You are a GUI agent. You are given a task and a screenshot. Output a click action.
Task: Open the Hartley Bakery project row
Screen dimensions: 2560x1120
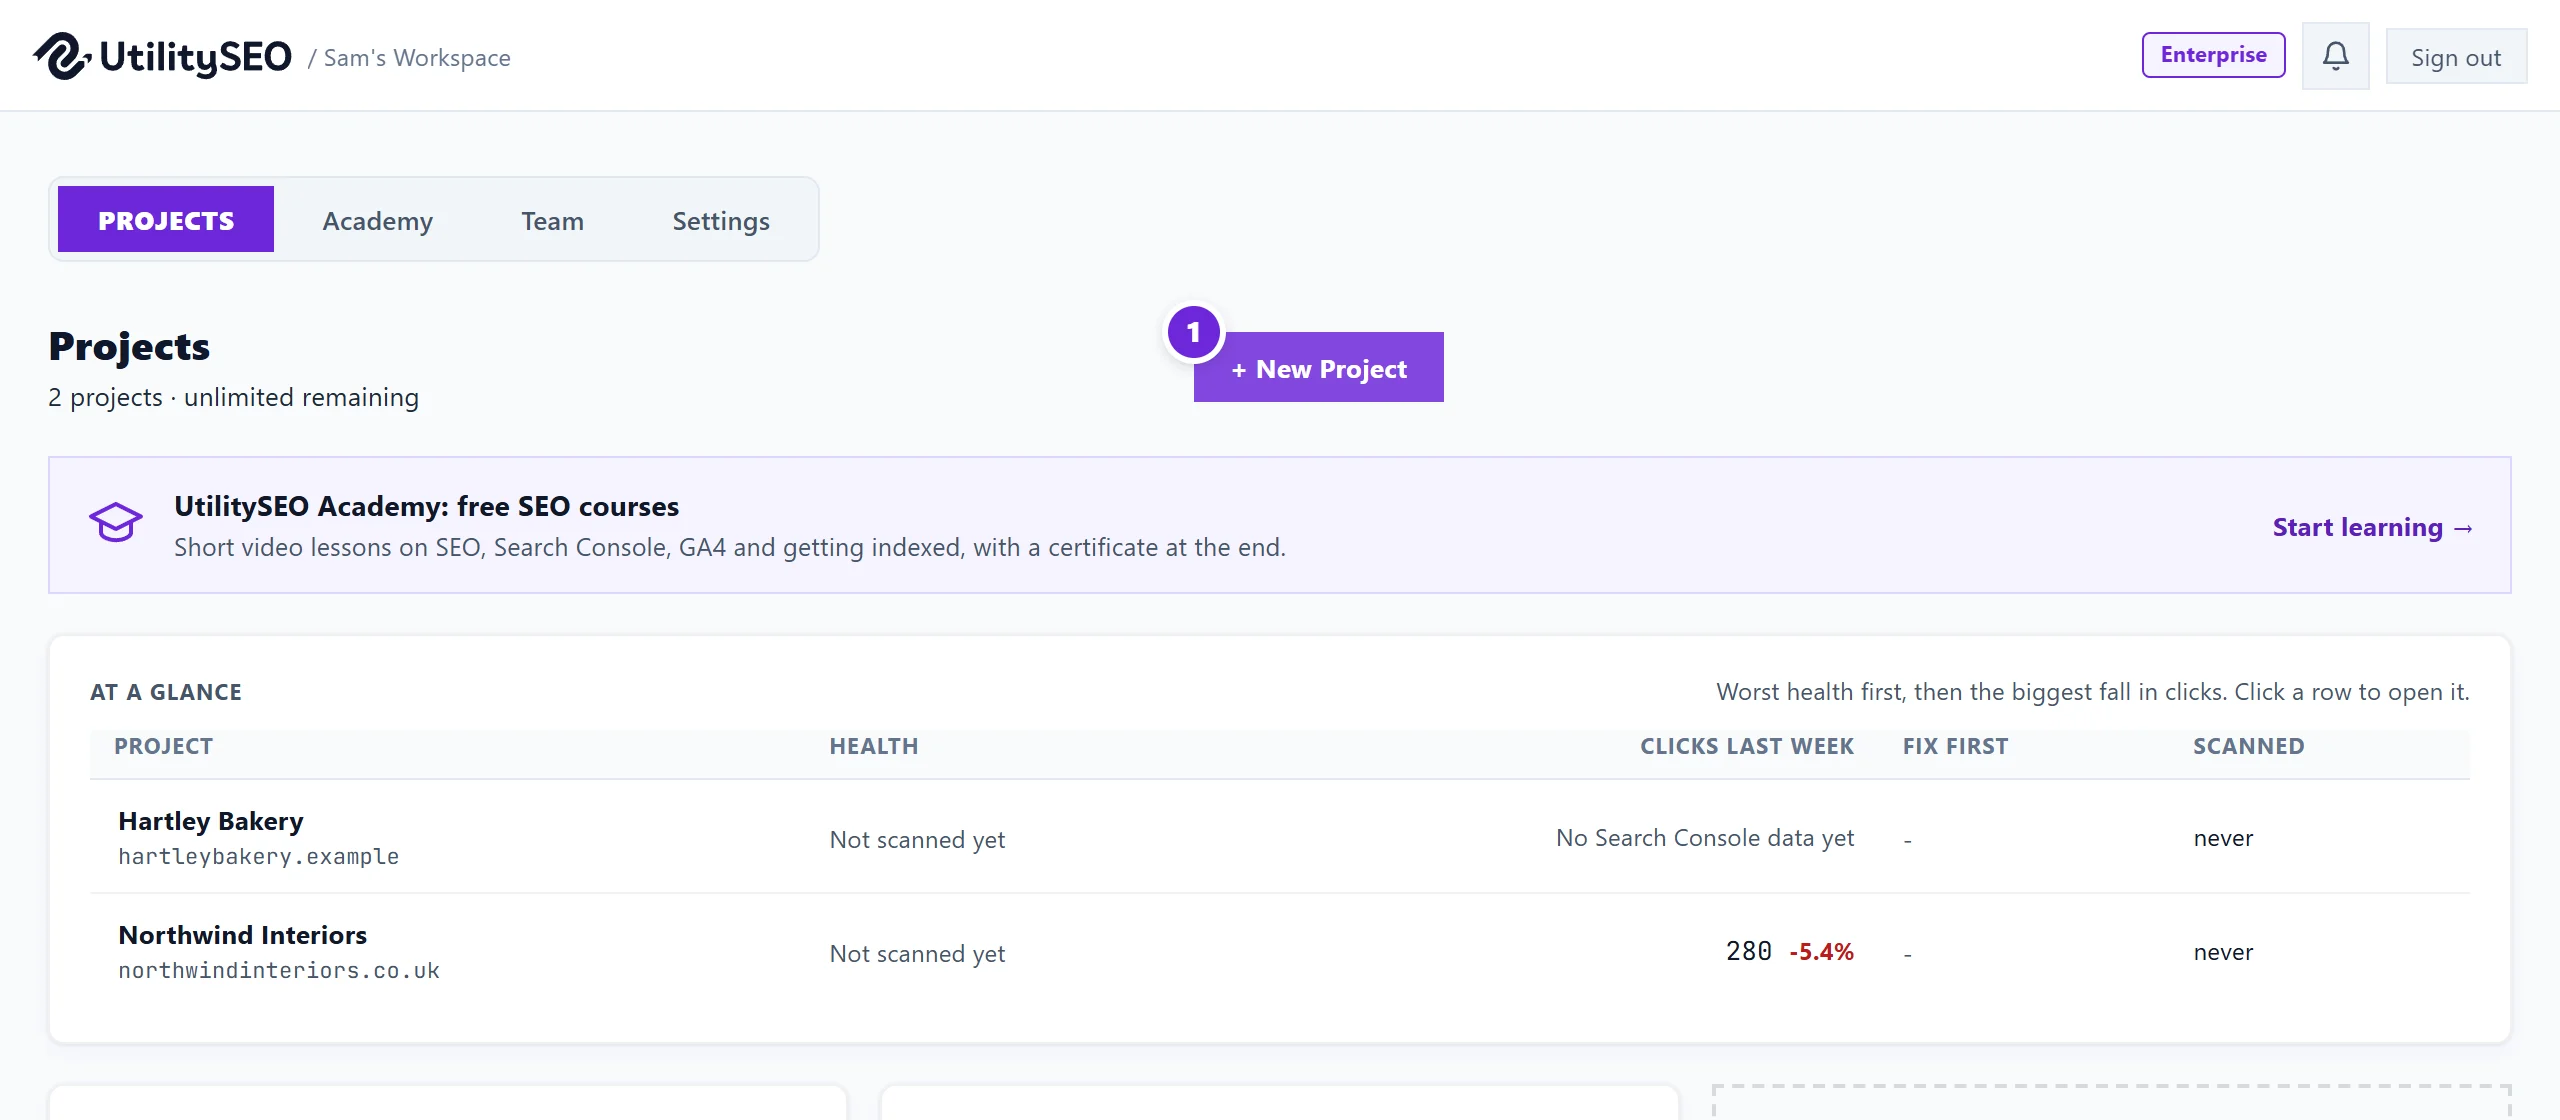tap(1280, 837)
